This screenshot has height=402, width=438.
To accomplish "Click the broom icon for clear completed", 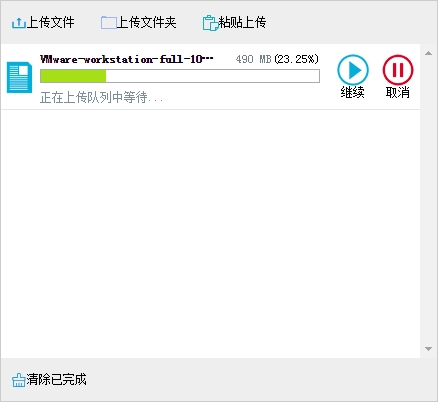I will pos(19,380).
